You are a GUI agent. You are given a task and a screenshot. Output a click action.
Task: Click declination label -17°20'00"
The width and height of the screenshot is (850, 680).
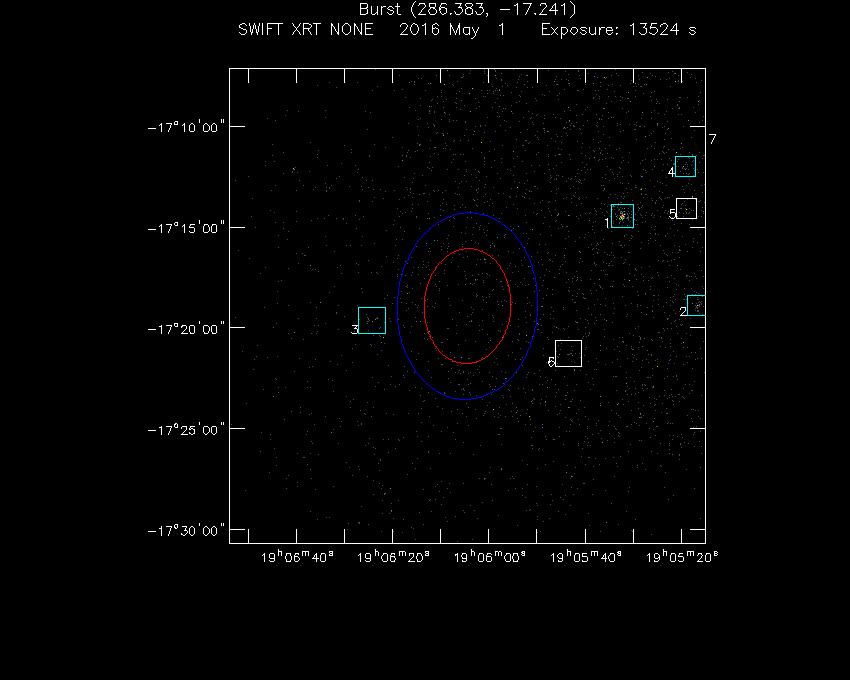pyautogui.click(x=186, y=329)
